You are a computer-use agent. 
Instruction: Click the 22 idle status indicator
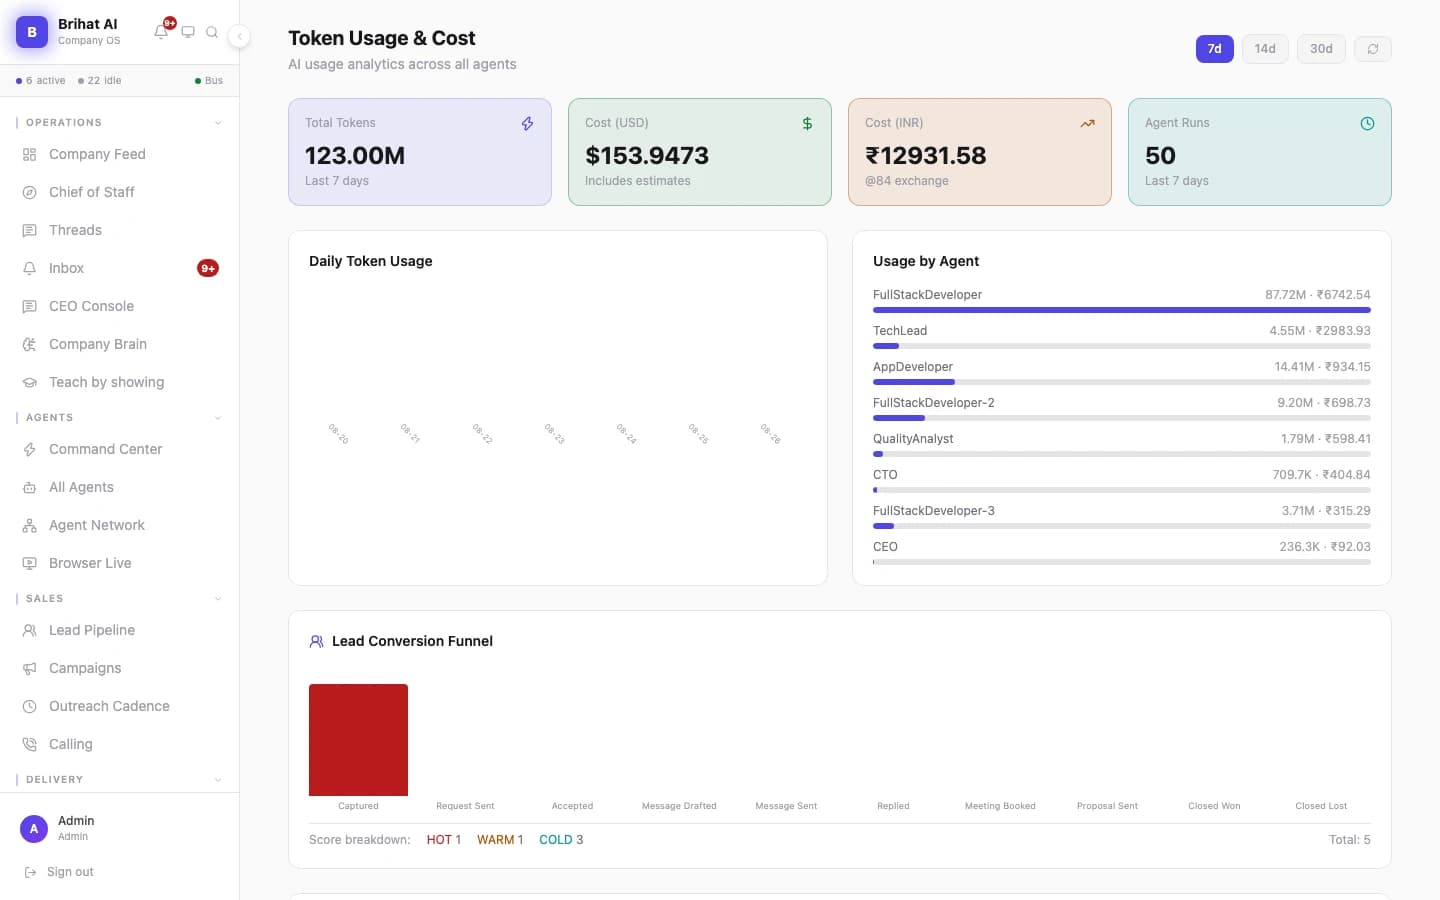(100, 81)
